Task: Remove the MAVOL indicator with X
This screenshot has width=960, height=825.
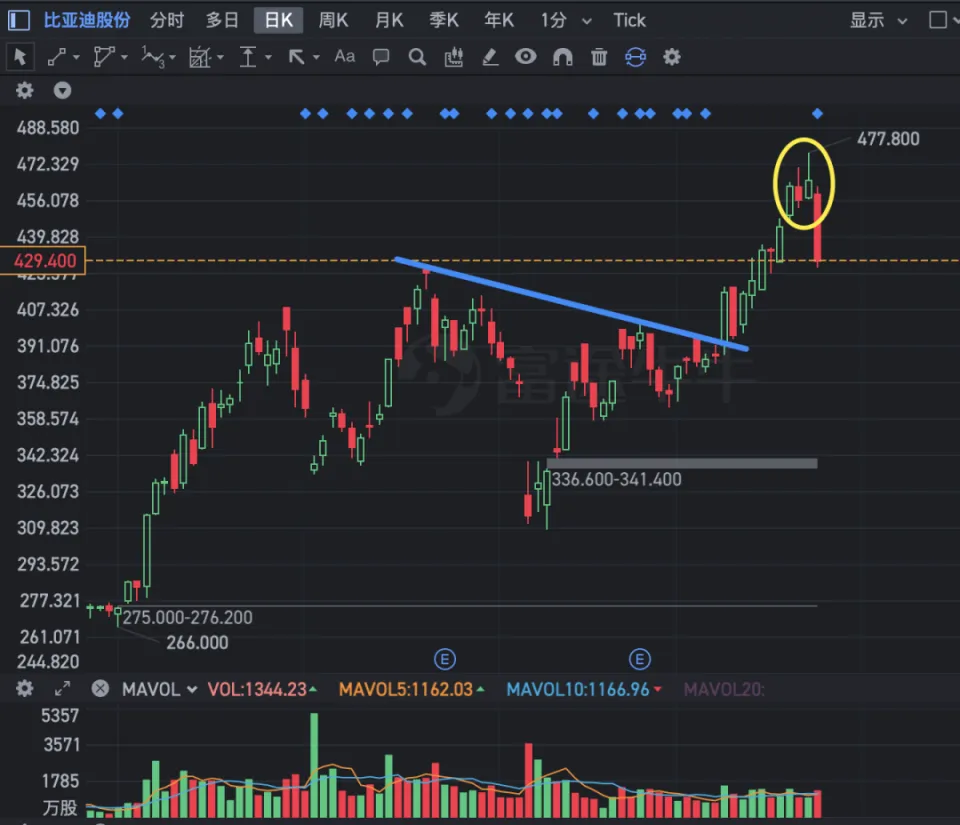Action: point(100,689)
